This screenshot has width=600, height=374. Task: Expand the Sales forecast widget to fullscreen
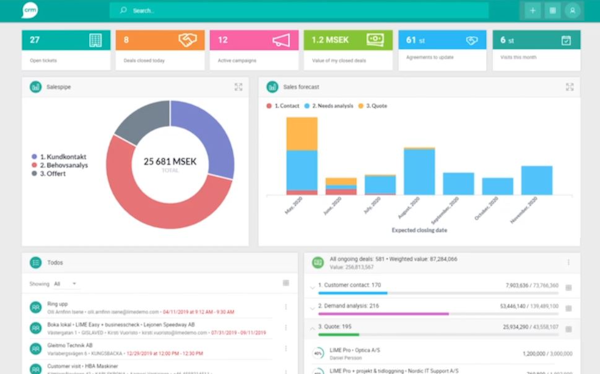[x=570, y=87]
